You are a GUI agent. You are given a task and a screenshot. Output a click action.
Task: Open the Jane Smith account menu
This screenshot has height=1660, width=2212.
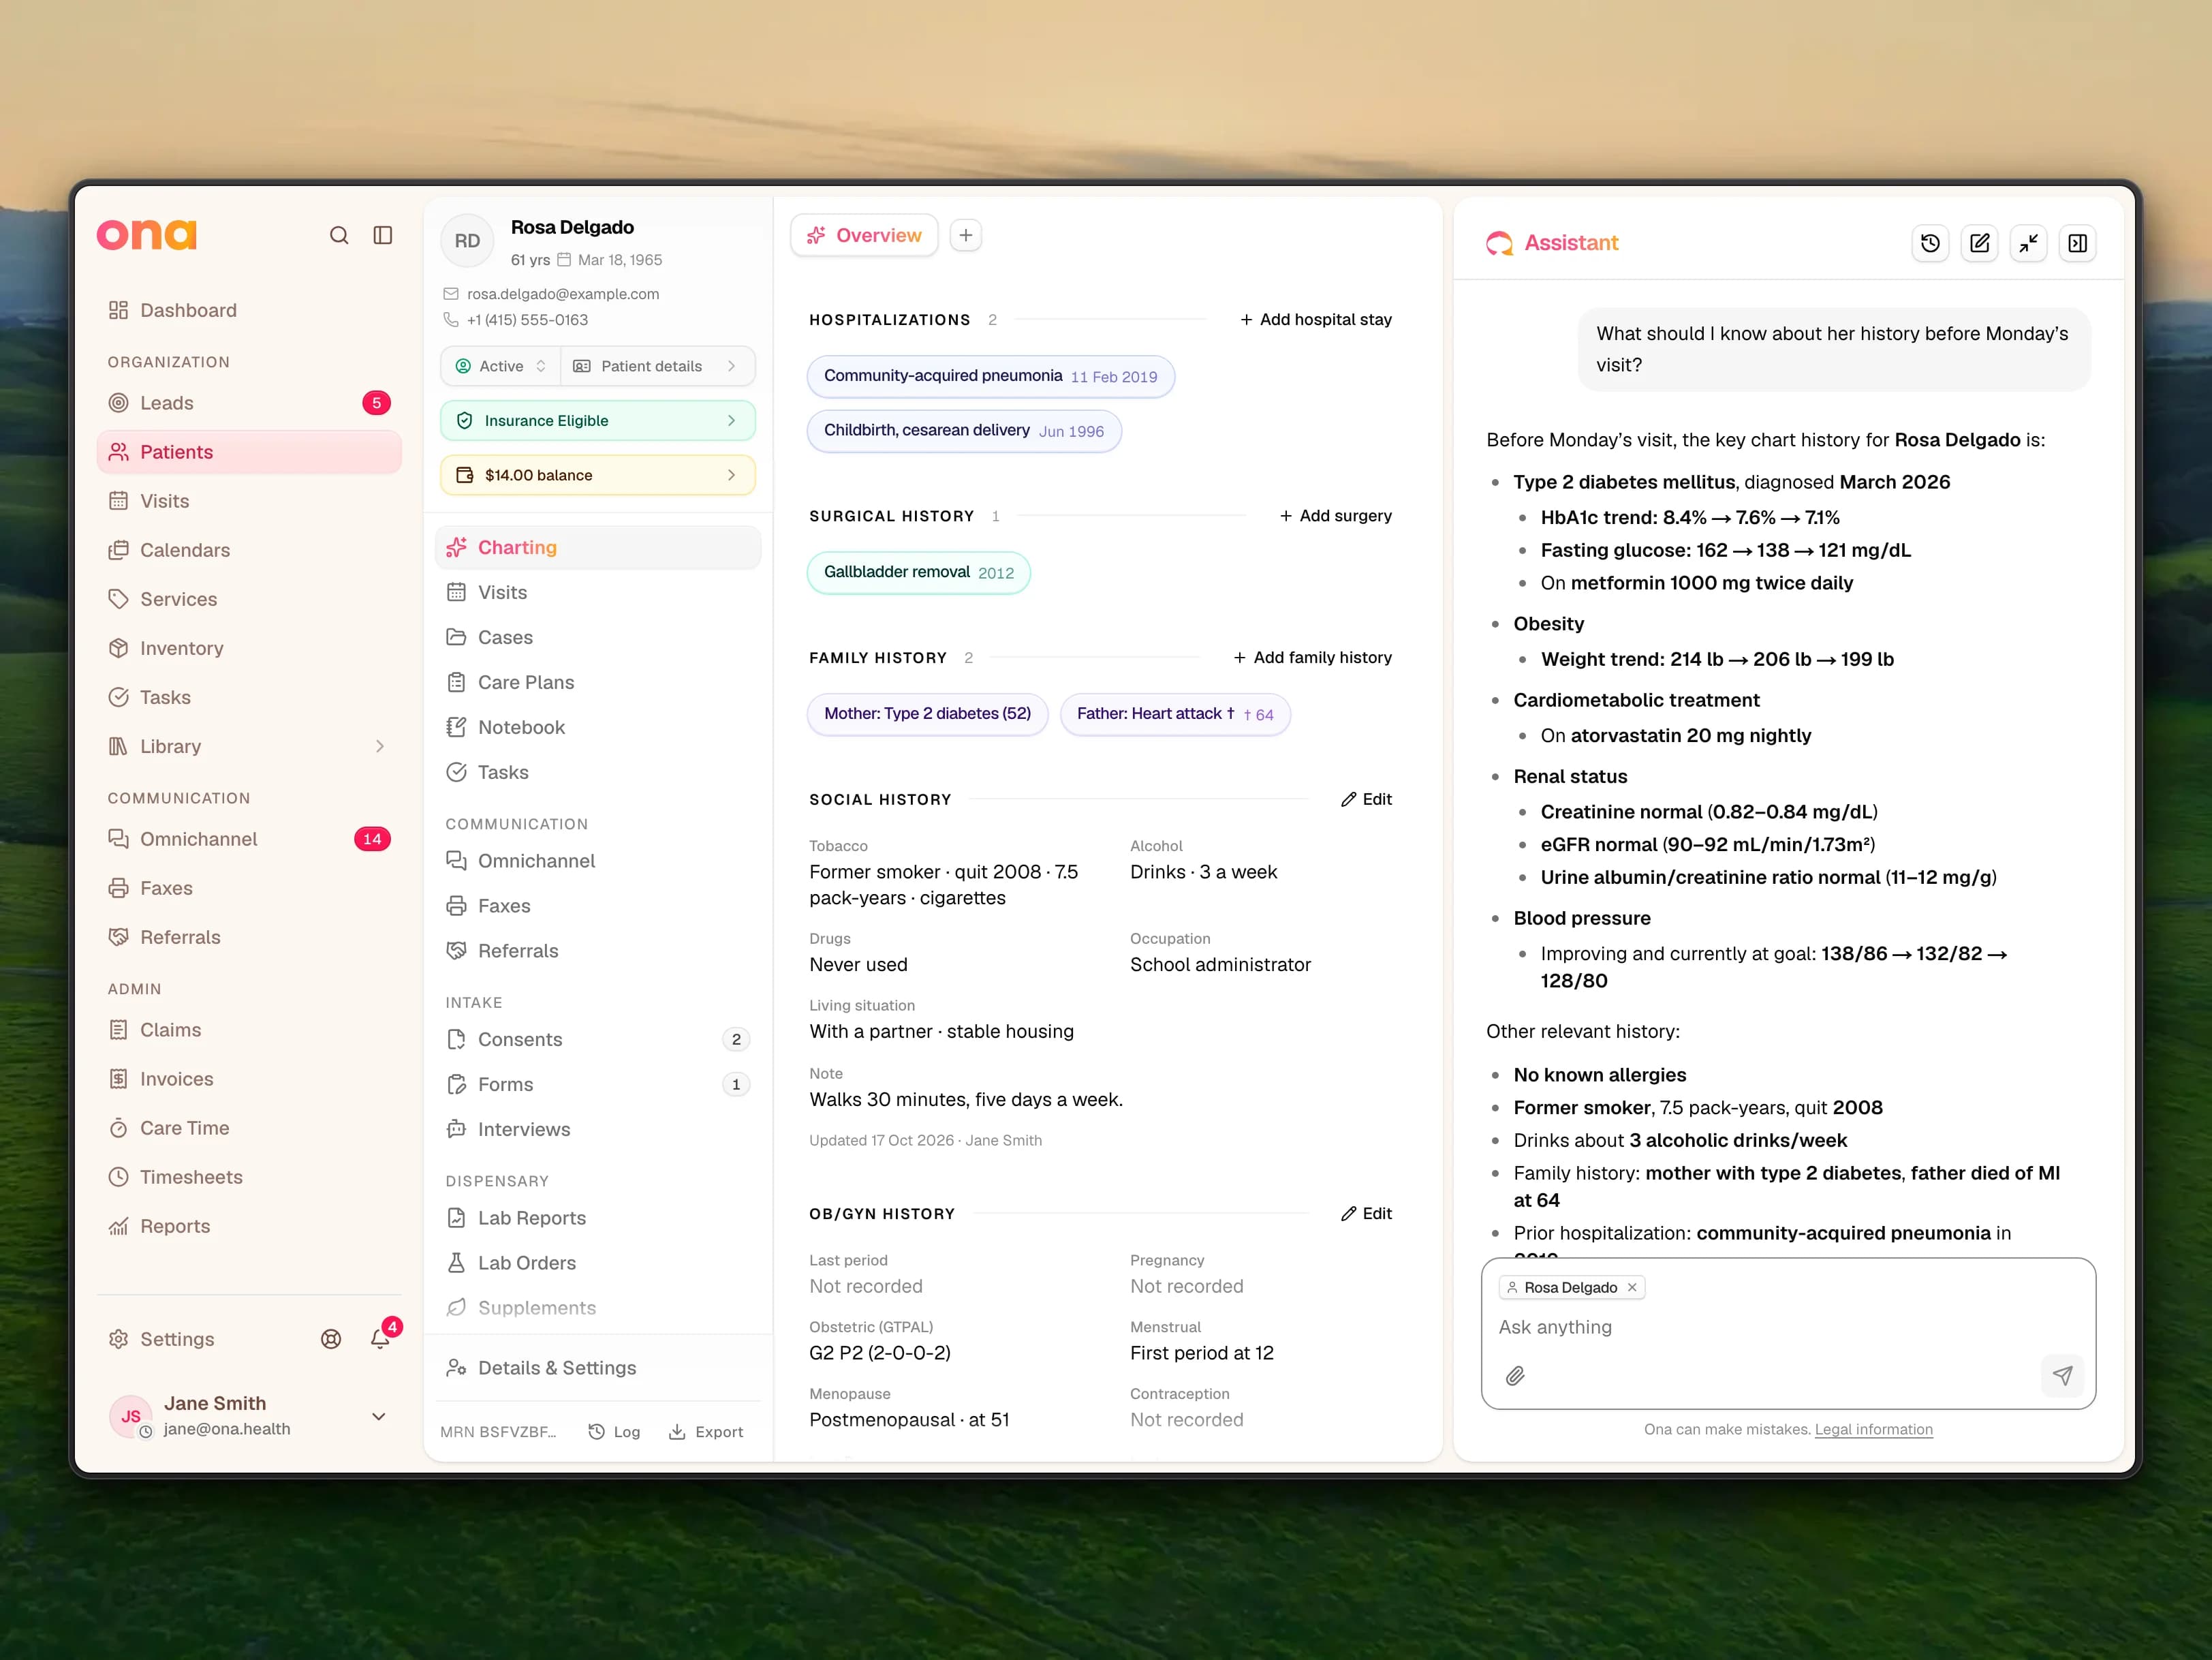pos(250,1416)
